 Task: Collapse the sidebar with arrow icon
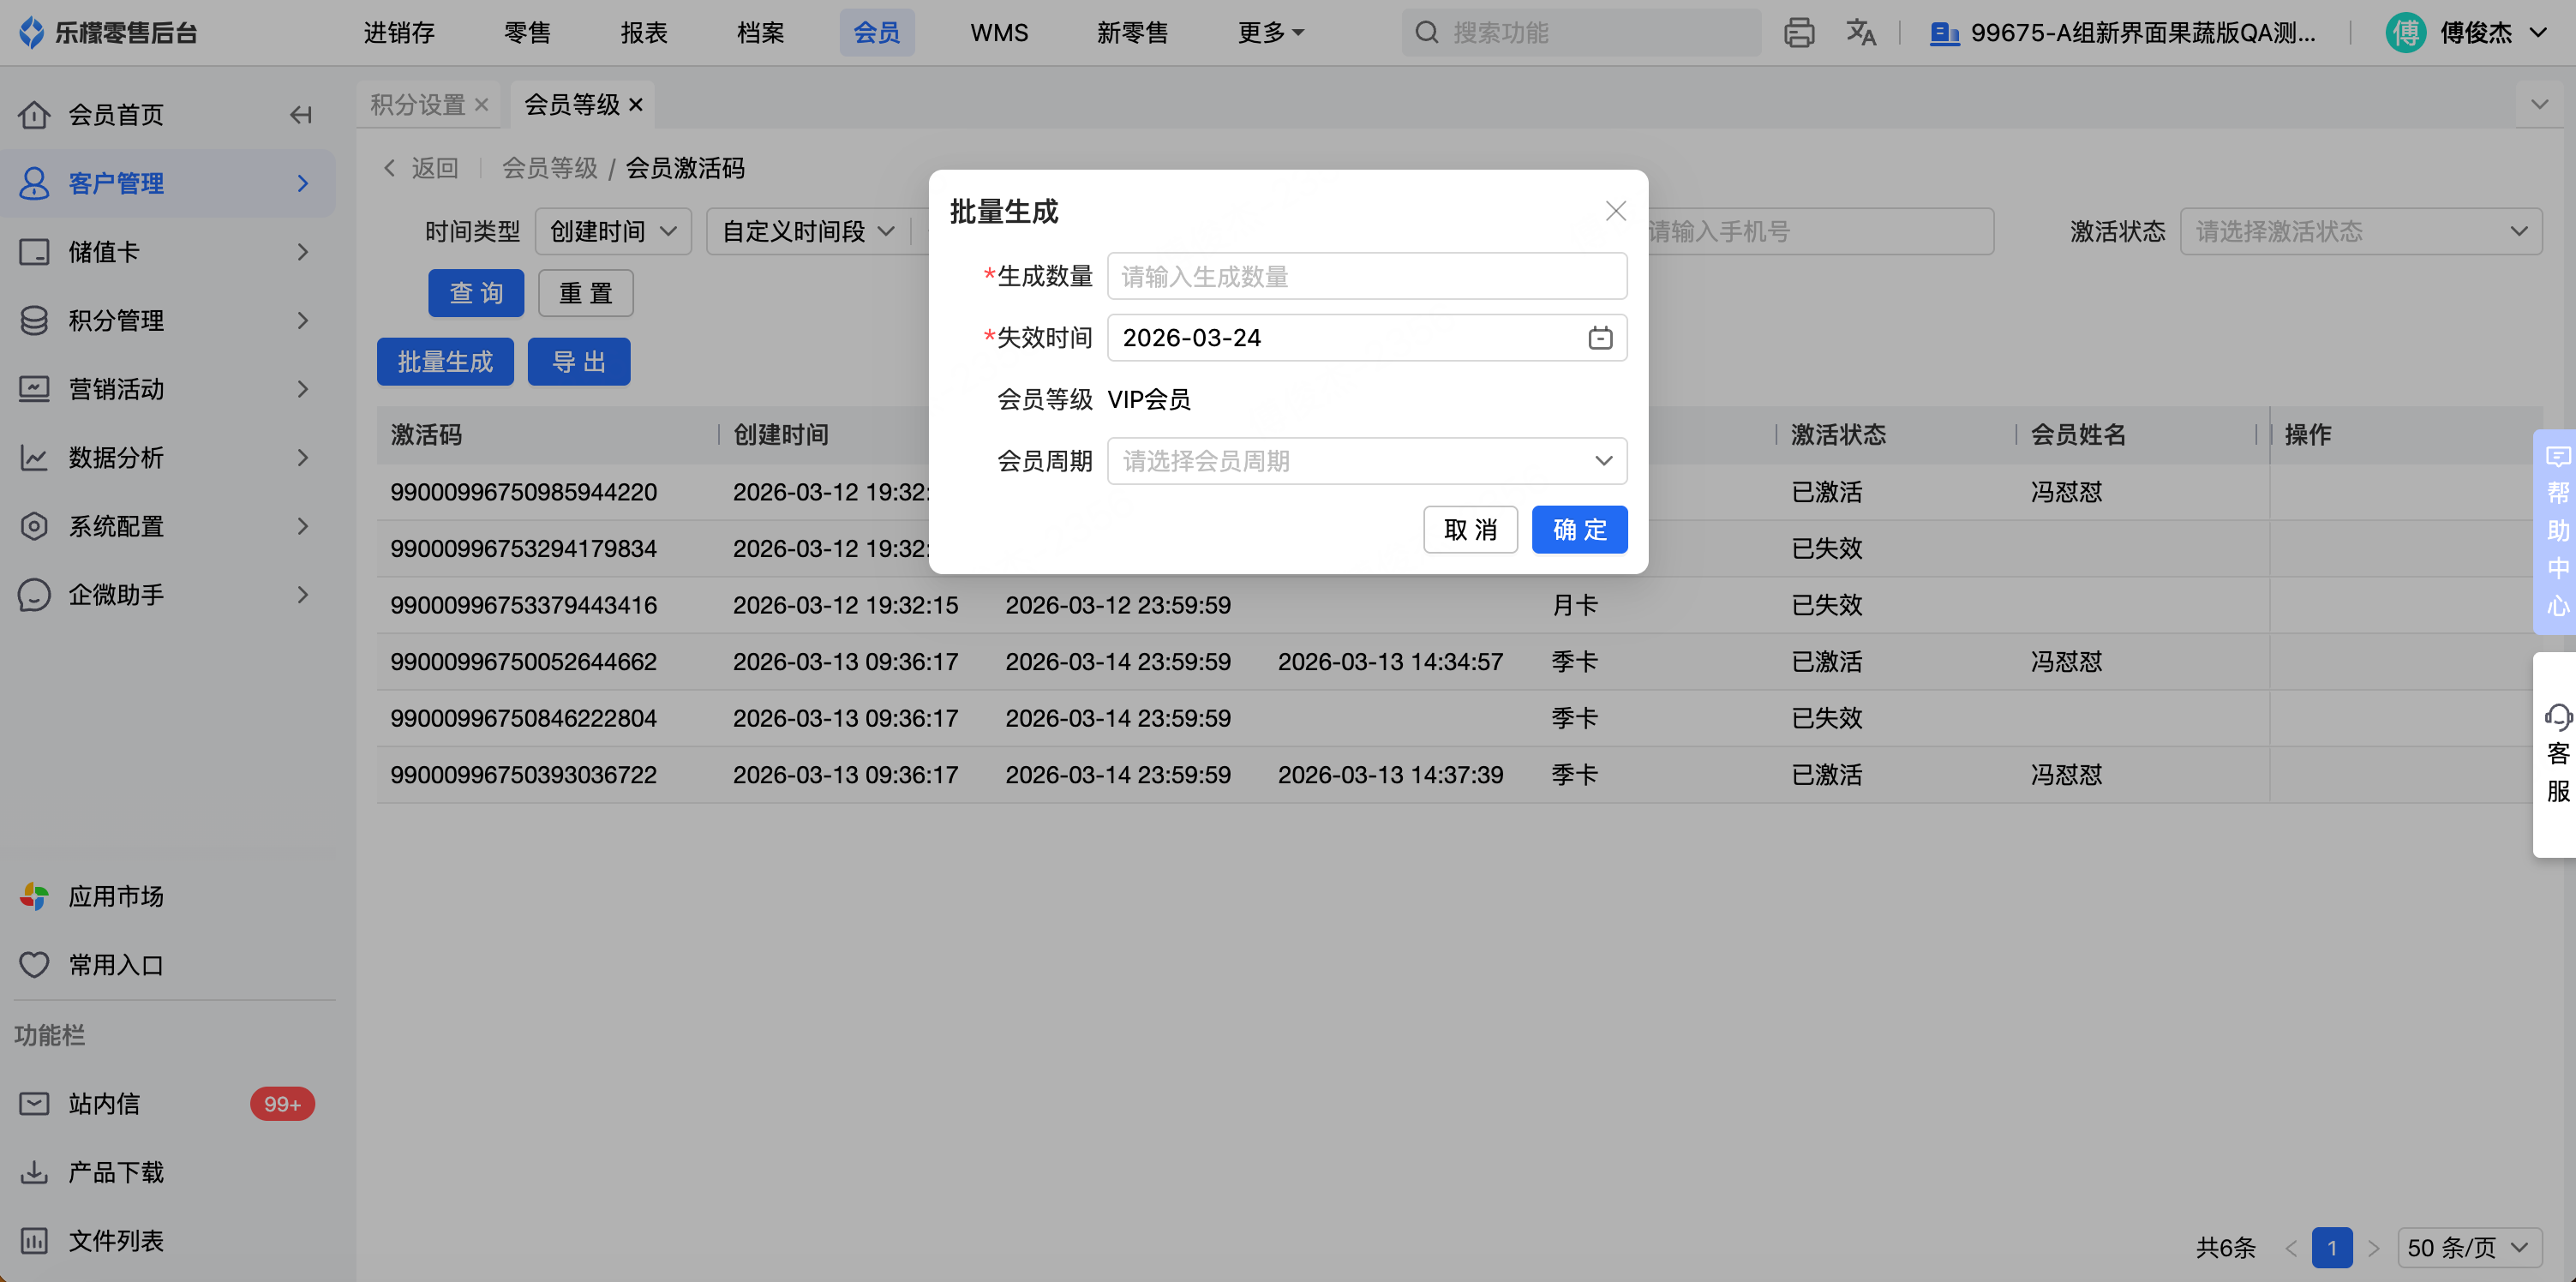(x=300, y=115)
